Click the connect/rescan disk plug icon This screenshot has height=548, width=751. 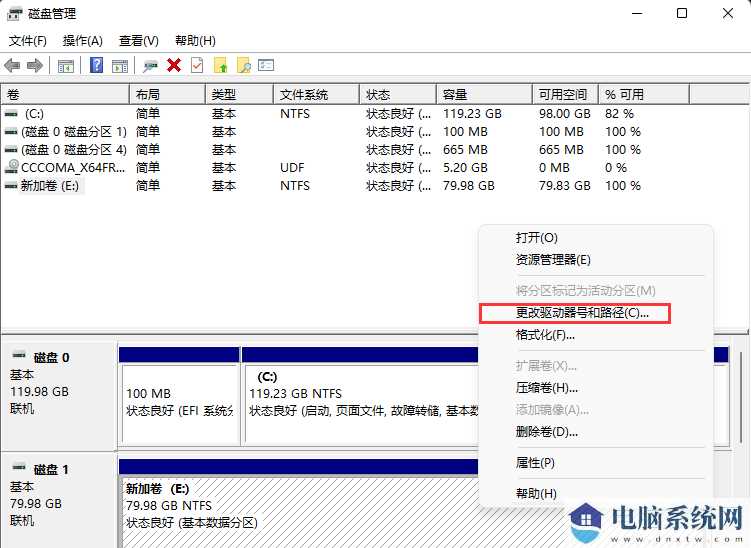tap(150, 66)
